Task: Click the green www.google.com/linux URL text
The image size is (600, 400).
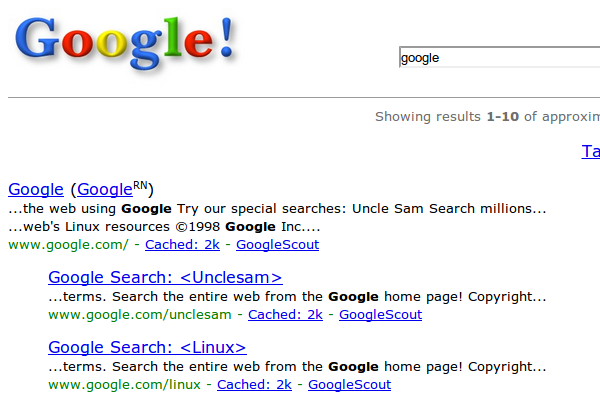Action: (124, 385)
